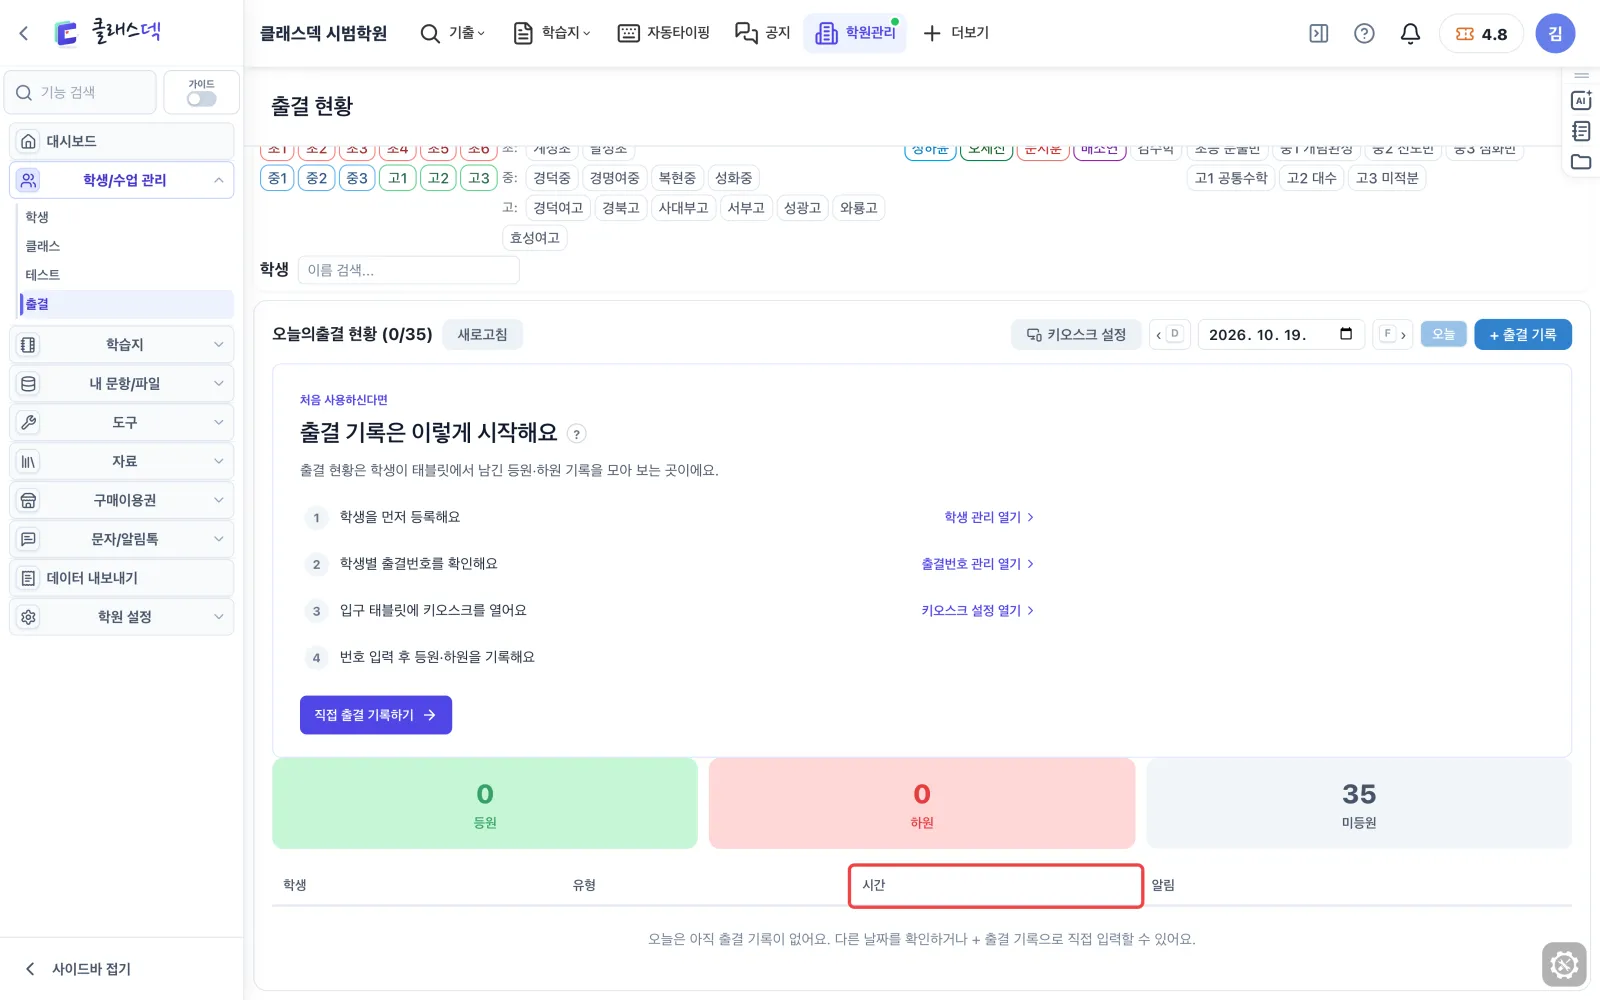Click the settings gear floating button
The height and width of the screenshot is (1000, 1600).
coord(1564,965)
